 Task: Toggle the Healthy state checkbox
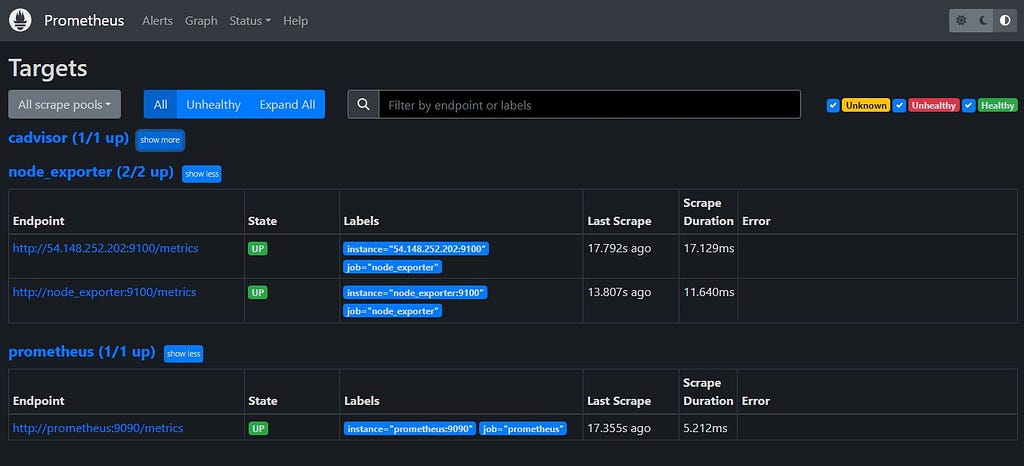point(968,106)
